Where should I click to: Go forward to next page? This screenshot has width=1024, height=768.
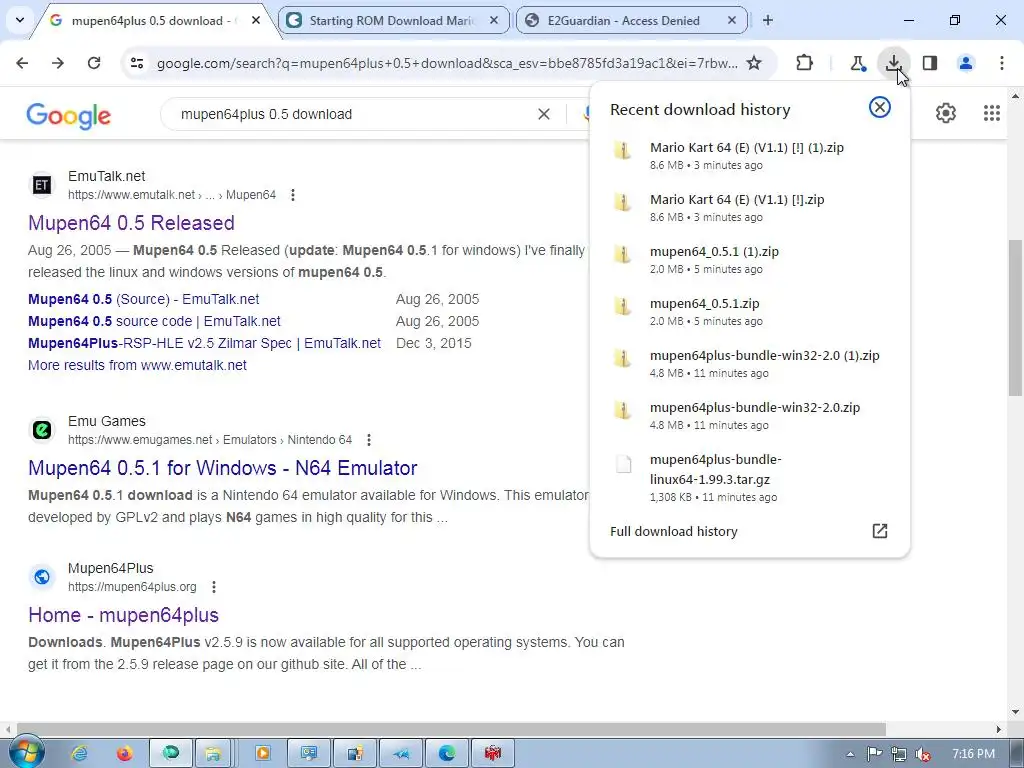(58, 63)
